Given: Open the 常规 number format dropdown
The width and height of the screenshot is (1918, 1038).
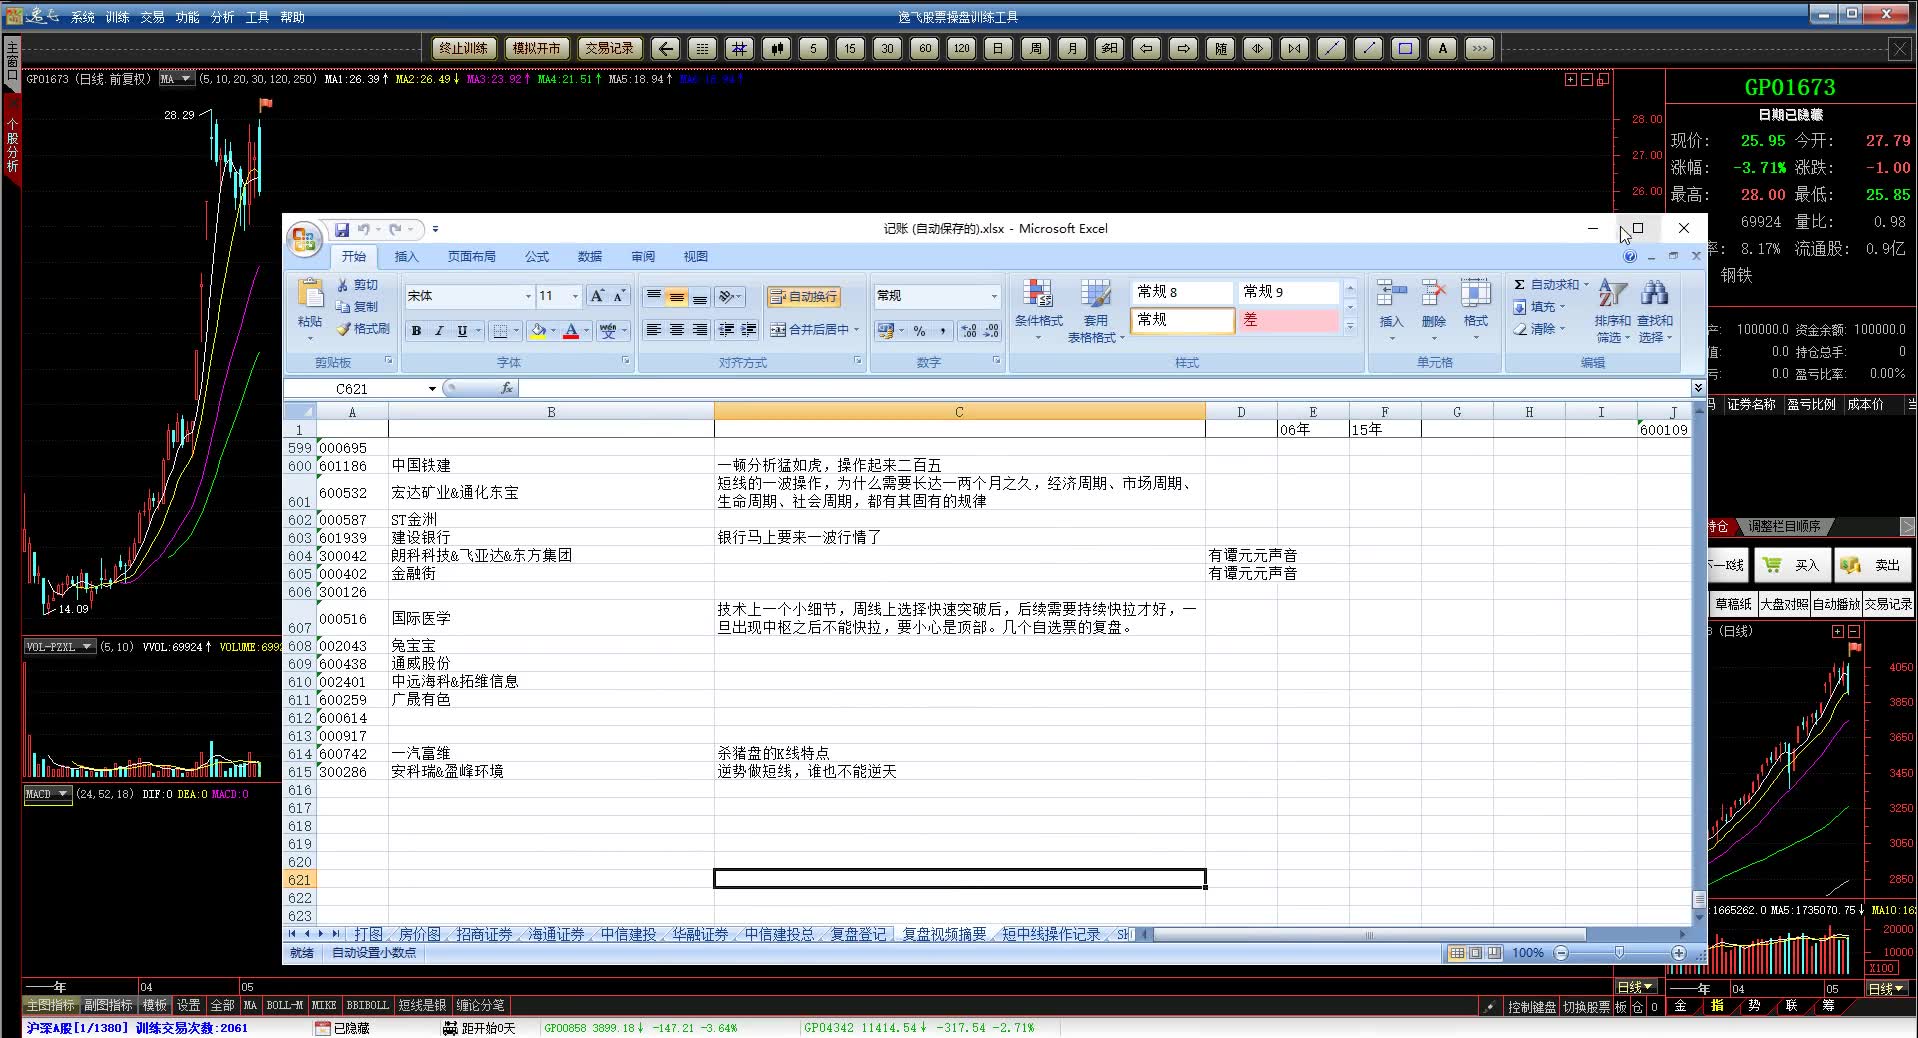Looking at the screenshot, I should coord(994,296).
